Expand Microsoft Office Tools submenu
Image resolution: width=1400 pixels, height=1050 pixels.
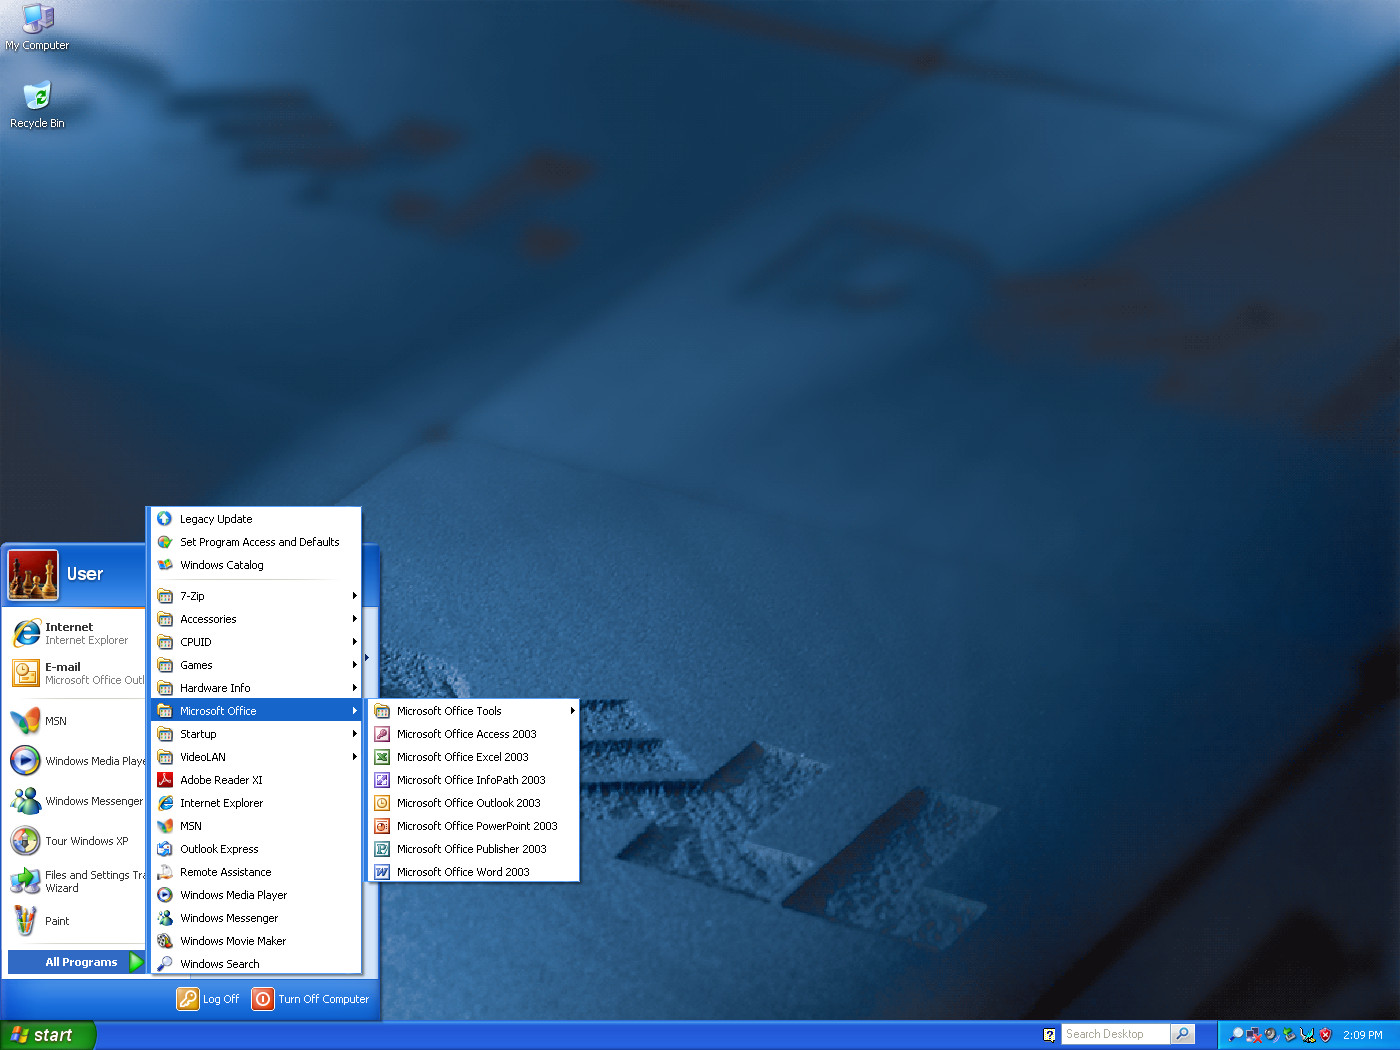(x=472, y=711)
